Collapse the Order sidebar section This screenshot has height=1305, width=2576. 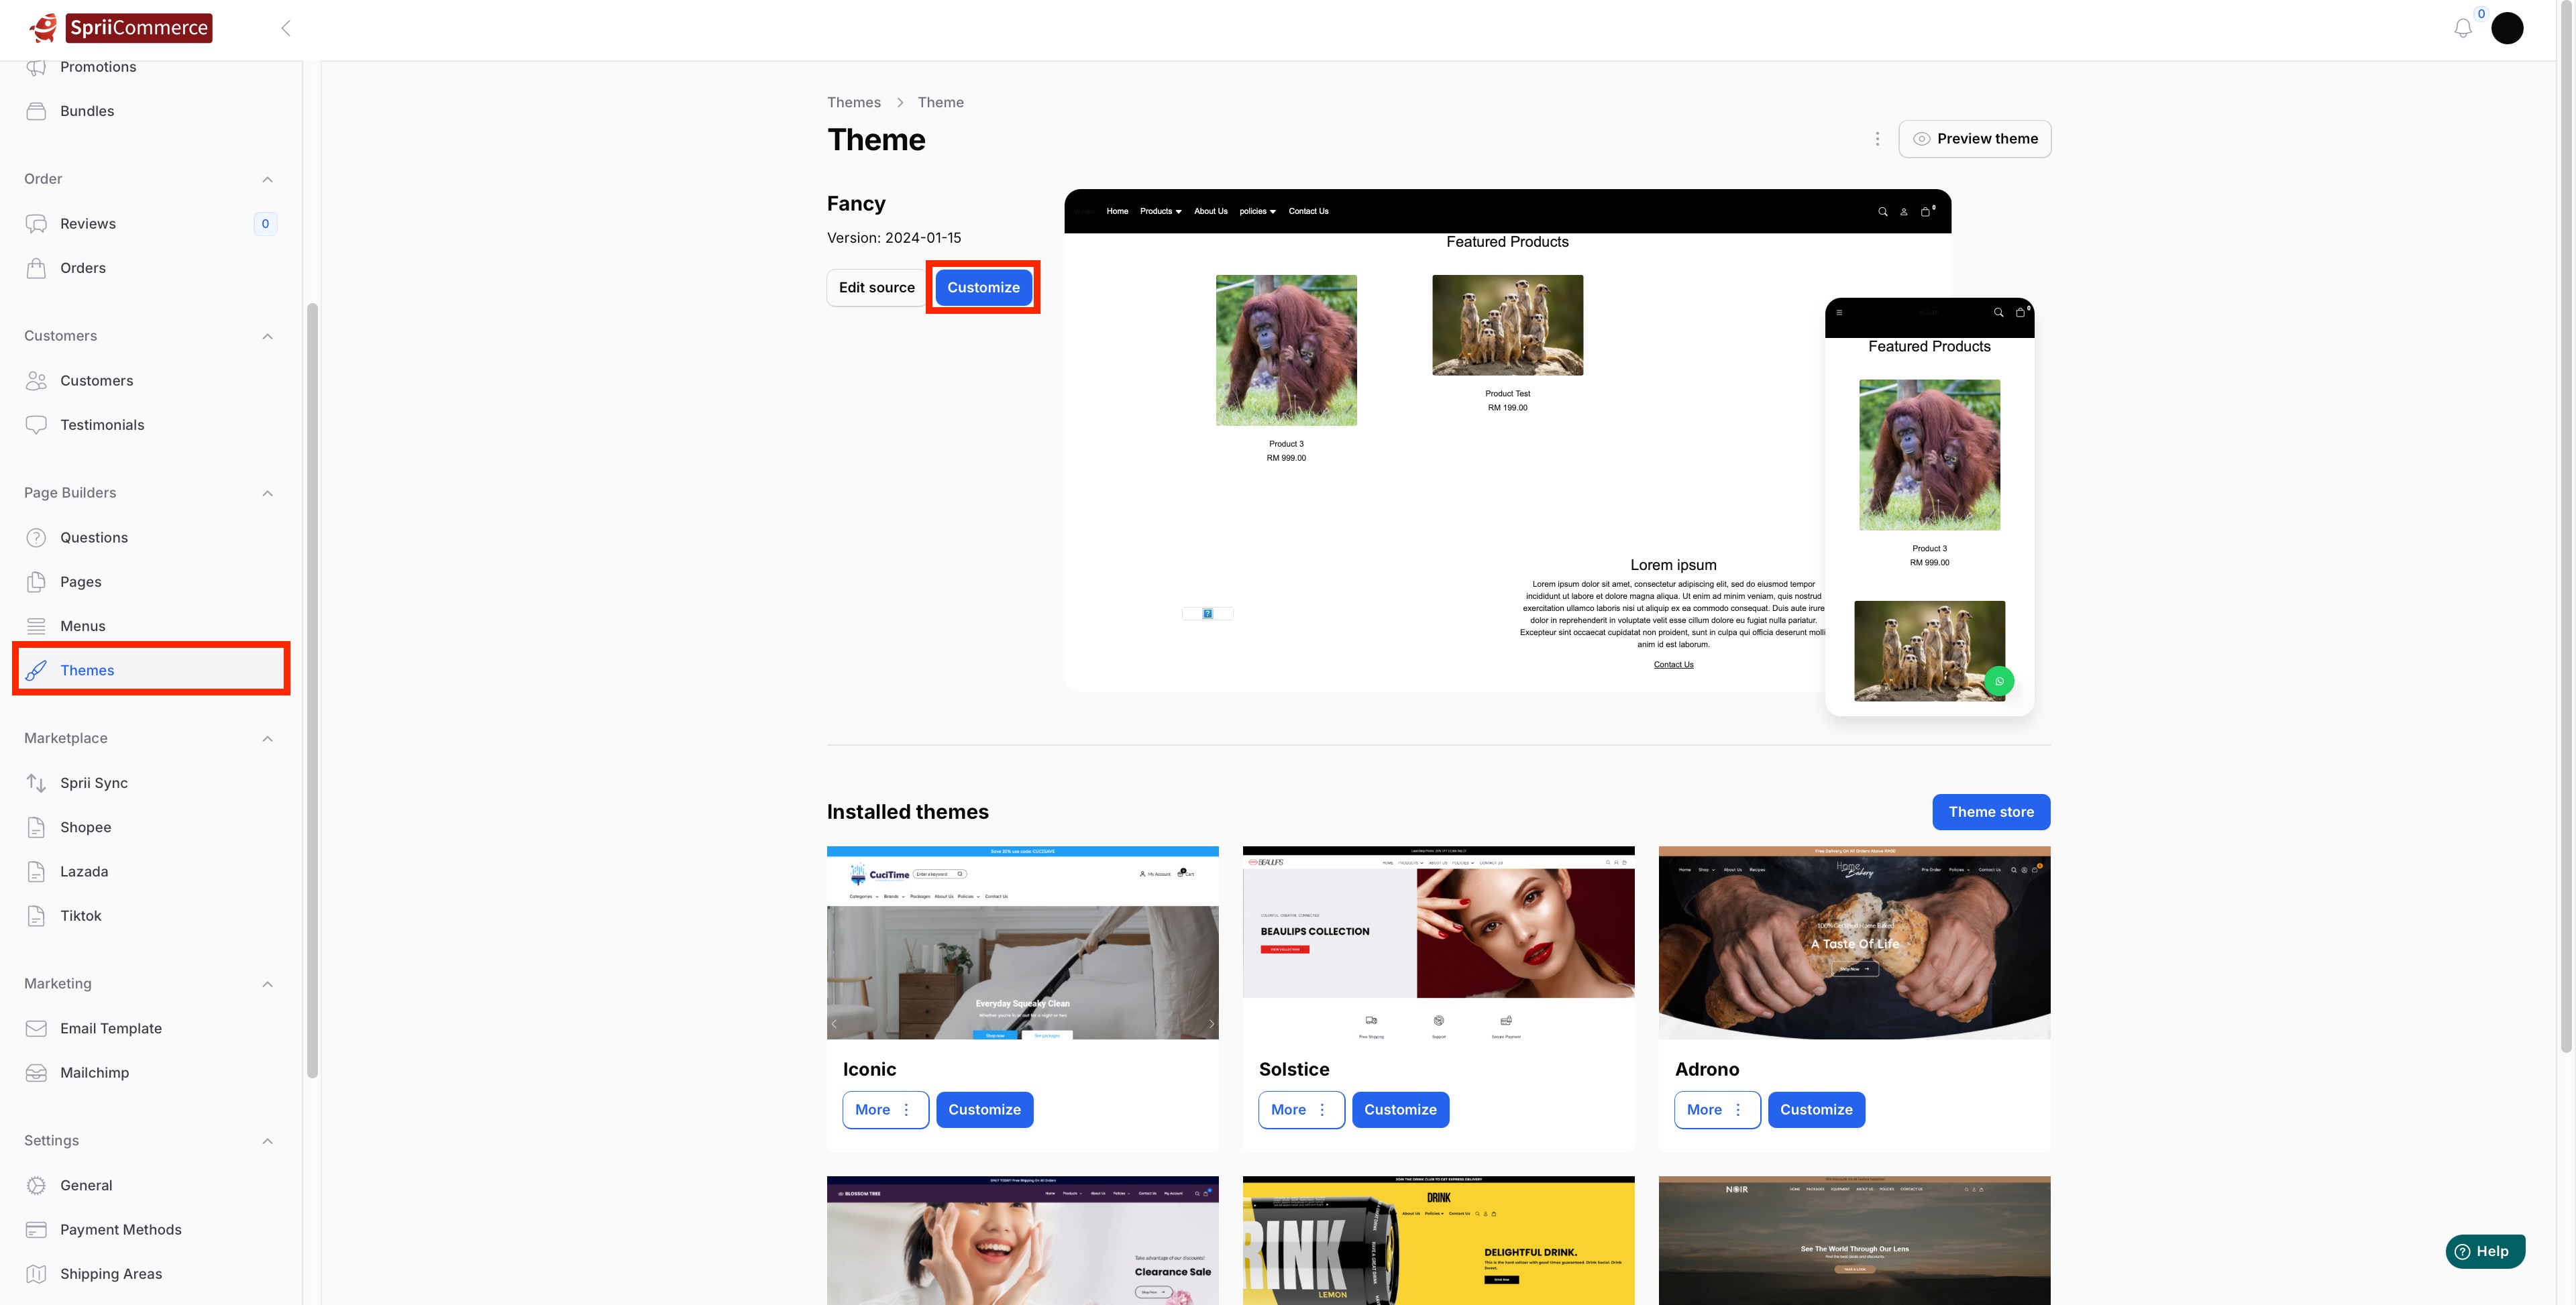pos(267,179)
